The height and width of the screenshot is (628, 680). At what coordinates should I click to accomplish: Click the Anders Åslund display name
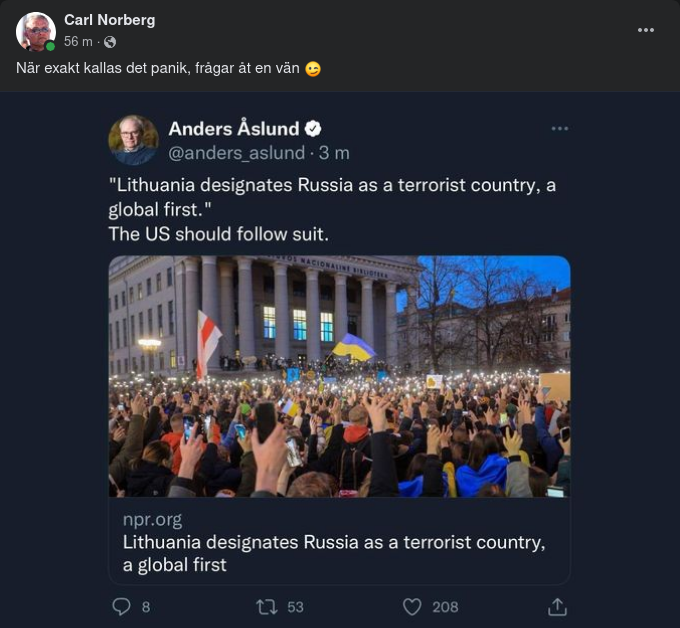pos(233,128)
